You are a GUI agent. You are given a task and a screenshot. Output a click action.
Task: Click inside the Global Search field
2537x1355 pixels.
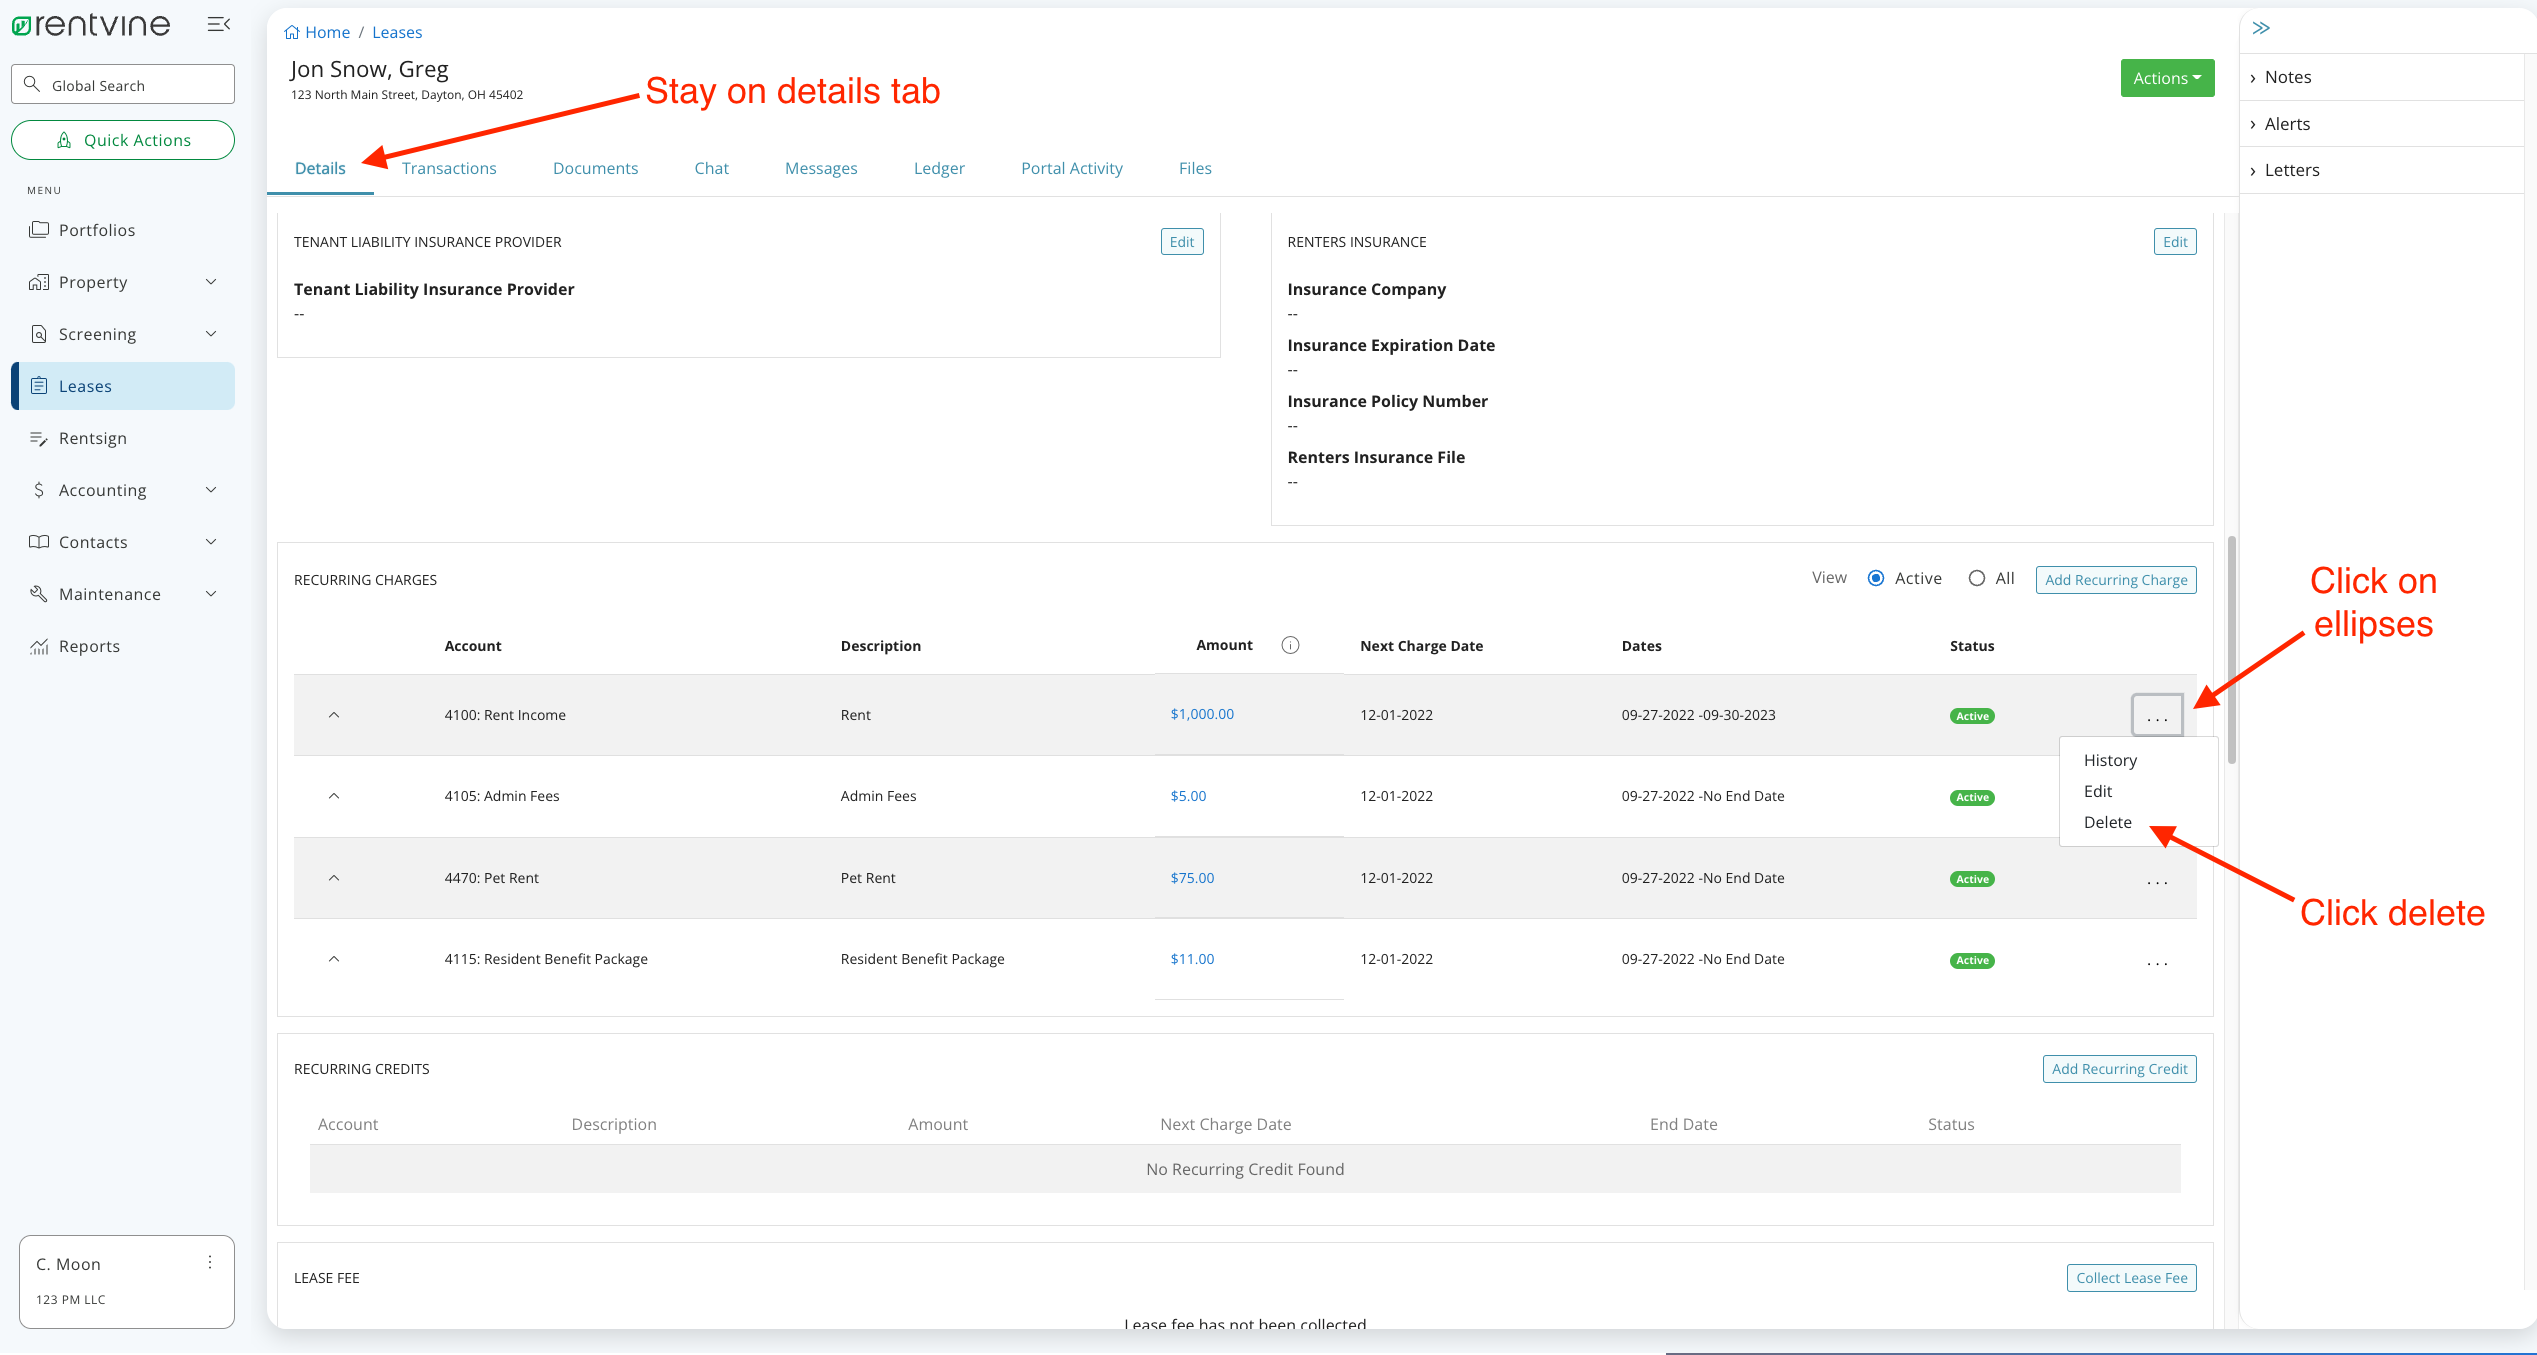(122, 84)
